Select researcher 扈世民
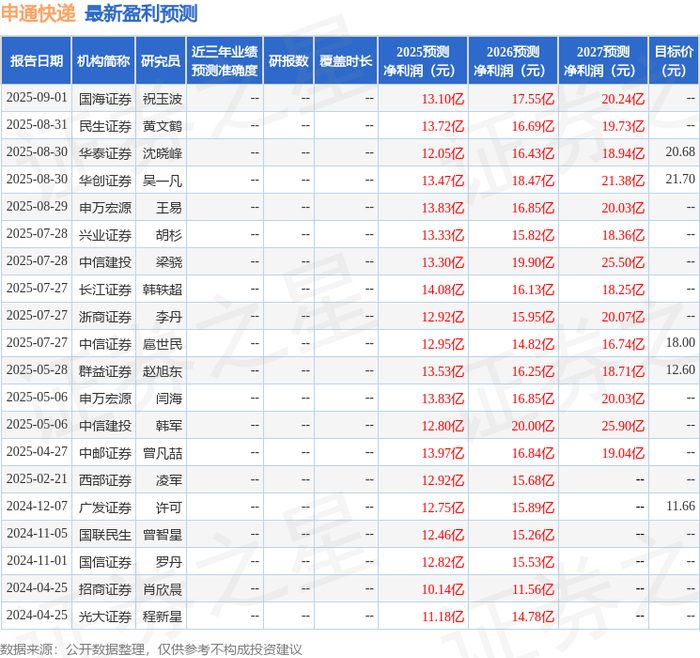The image size is (700, 658). pos(162,344)
